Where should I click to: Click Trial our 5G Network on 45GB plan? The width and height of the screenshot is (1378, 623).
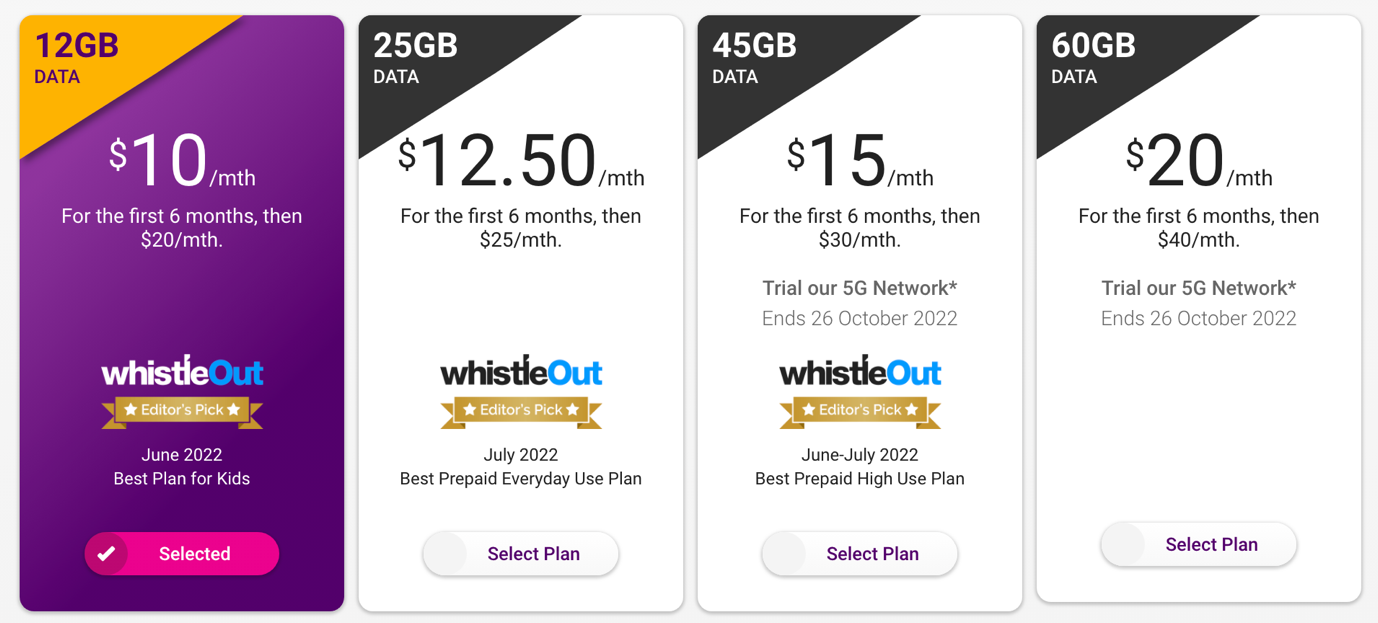pyautogui.click(x=860, y=289)
